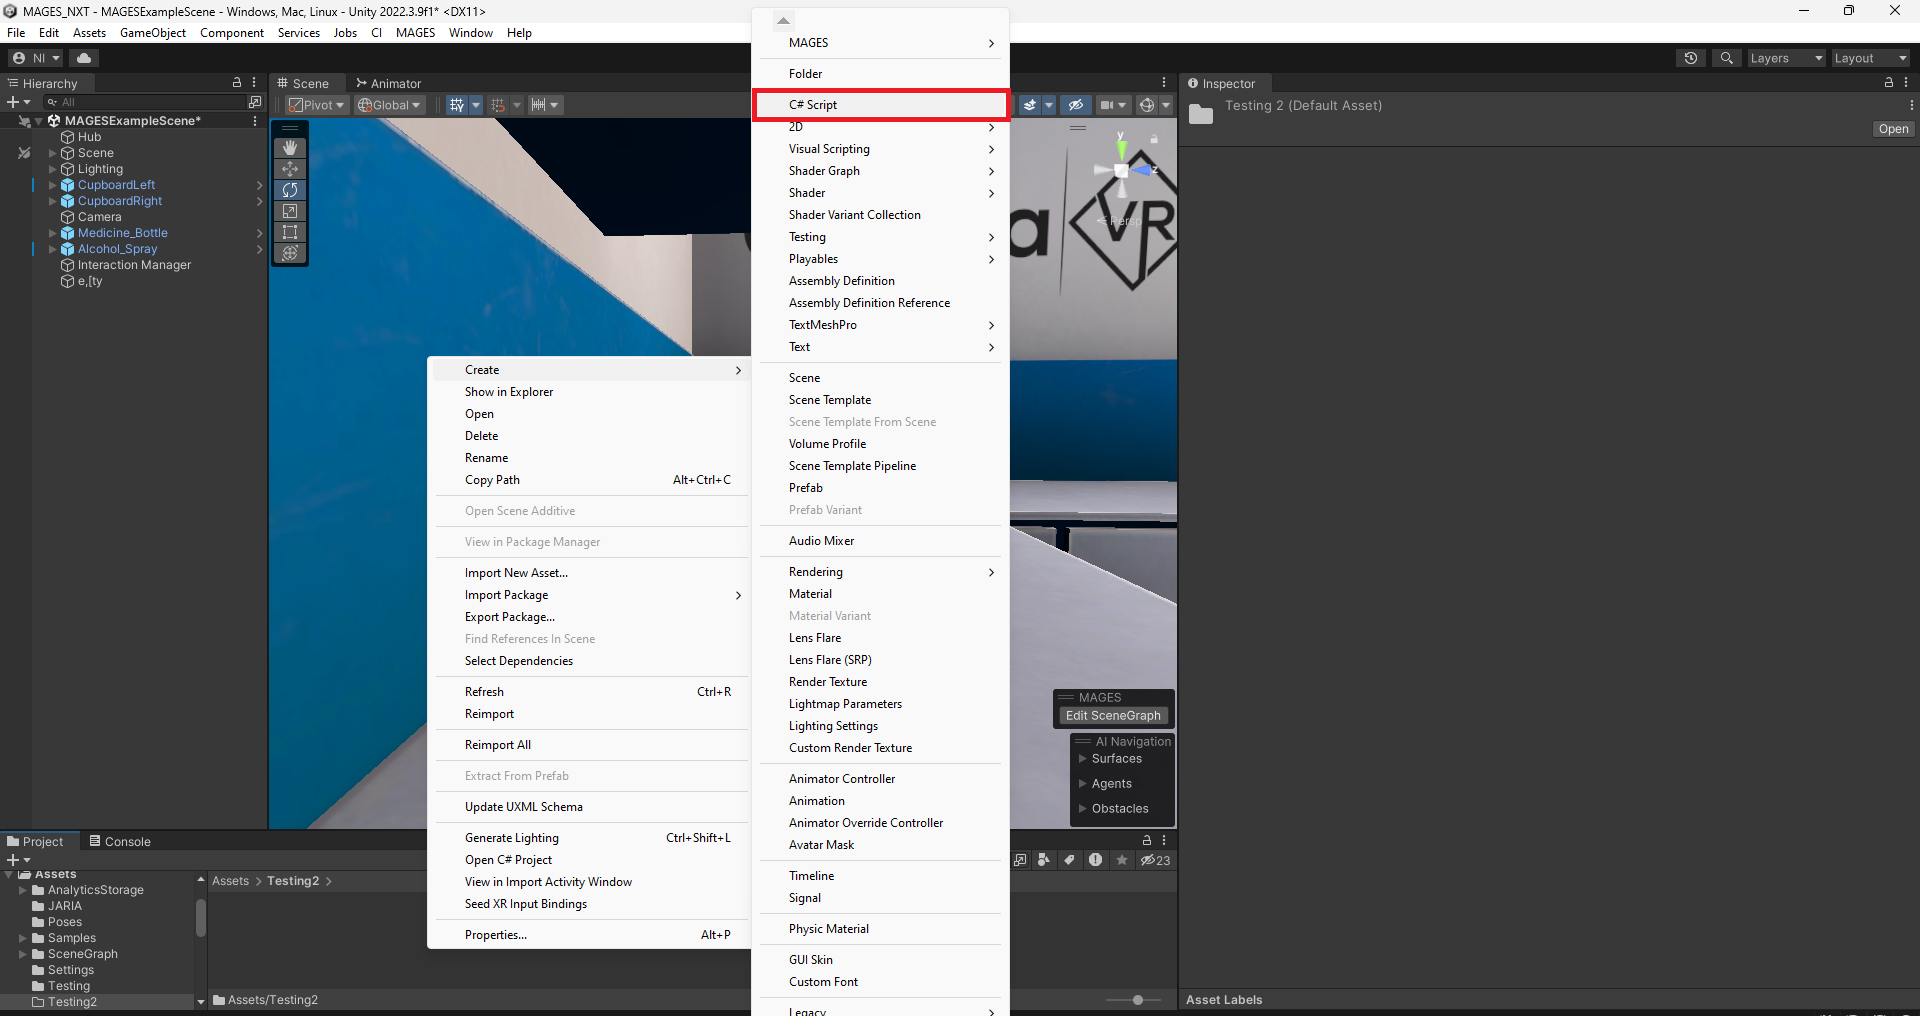This screenshot has height=1016, width=1920.
Task: Toggle scene visibility of hidden objects
Action: pyautogui.click(x=1076, y=105)
